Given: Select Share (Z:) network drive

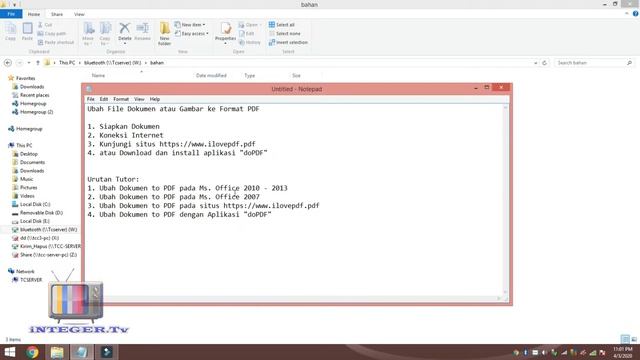Looking at the screenshot, I should click(48, 255).
